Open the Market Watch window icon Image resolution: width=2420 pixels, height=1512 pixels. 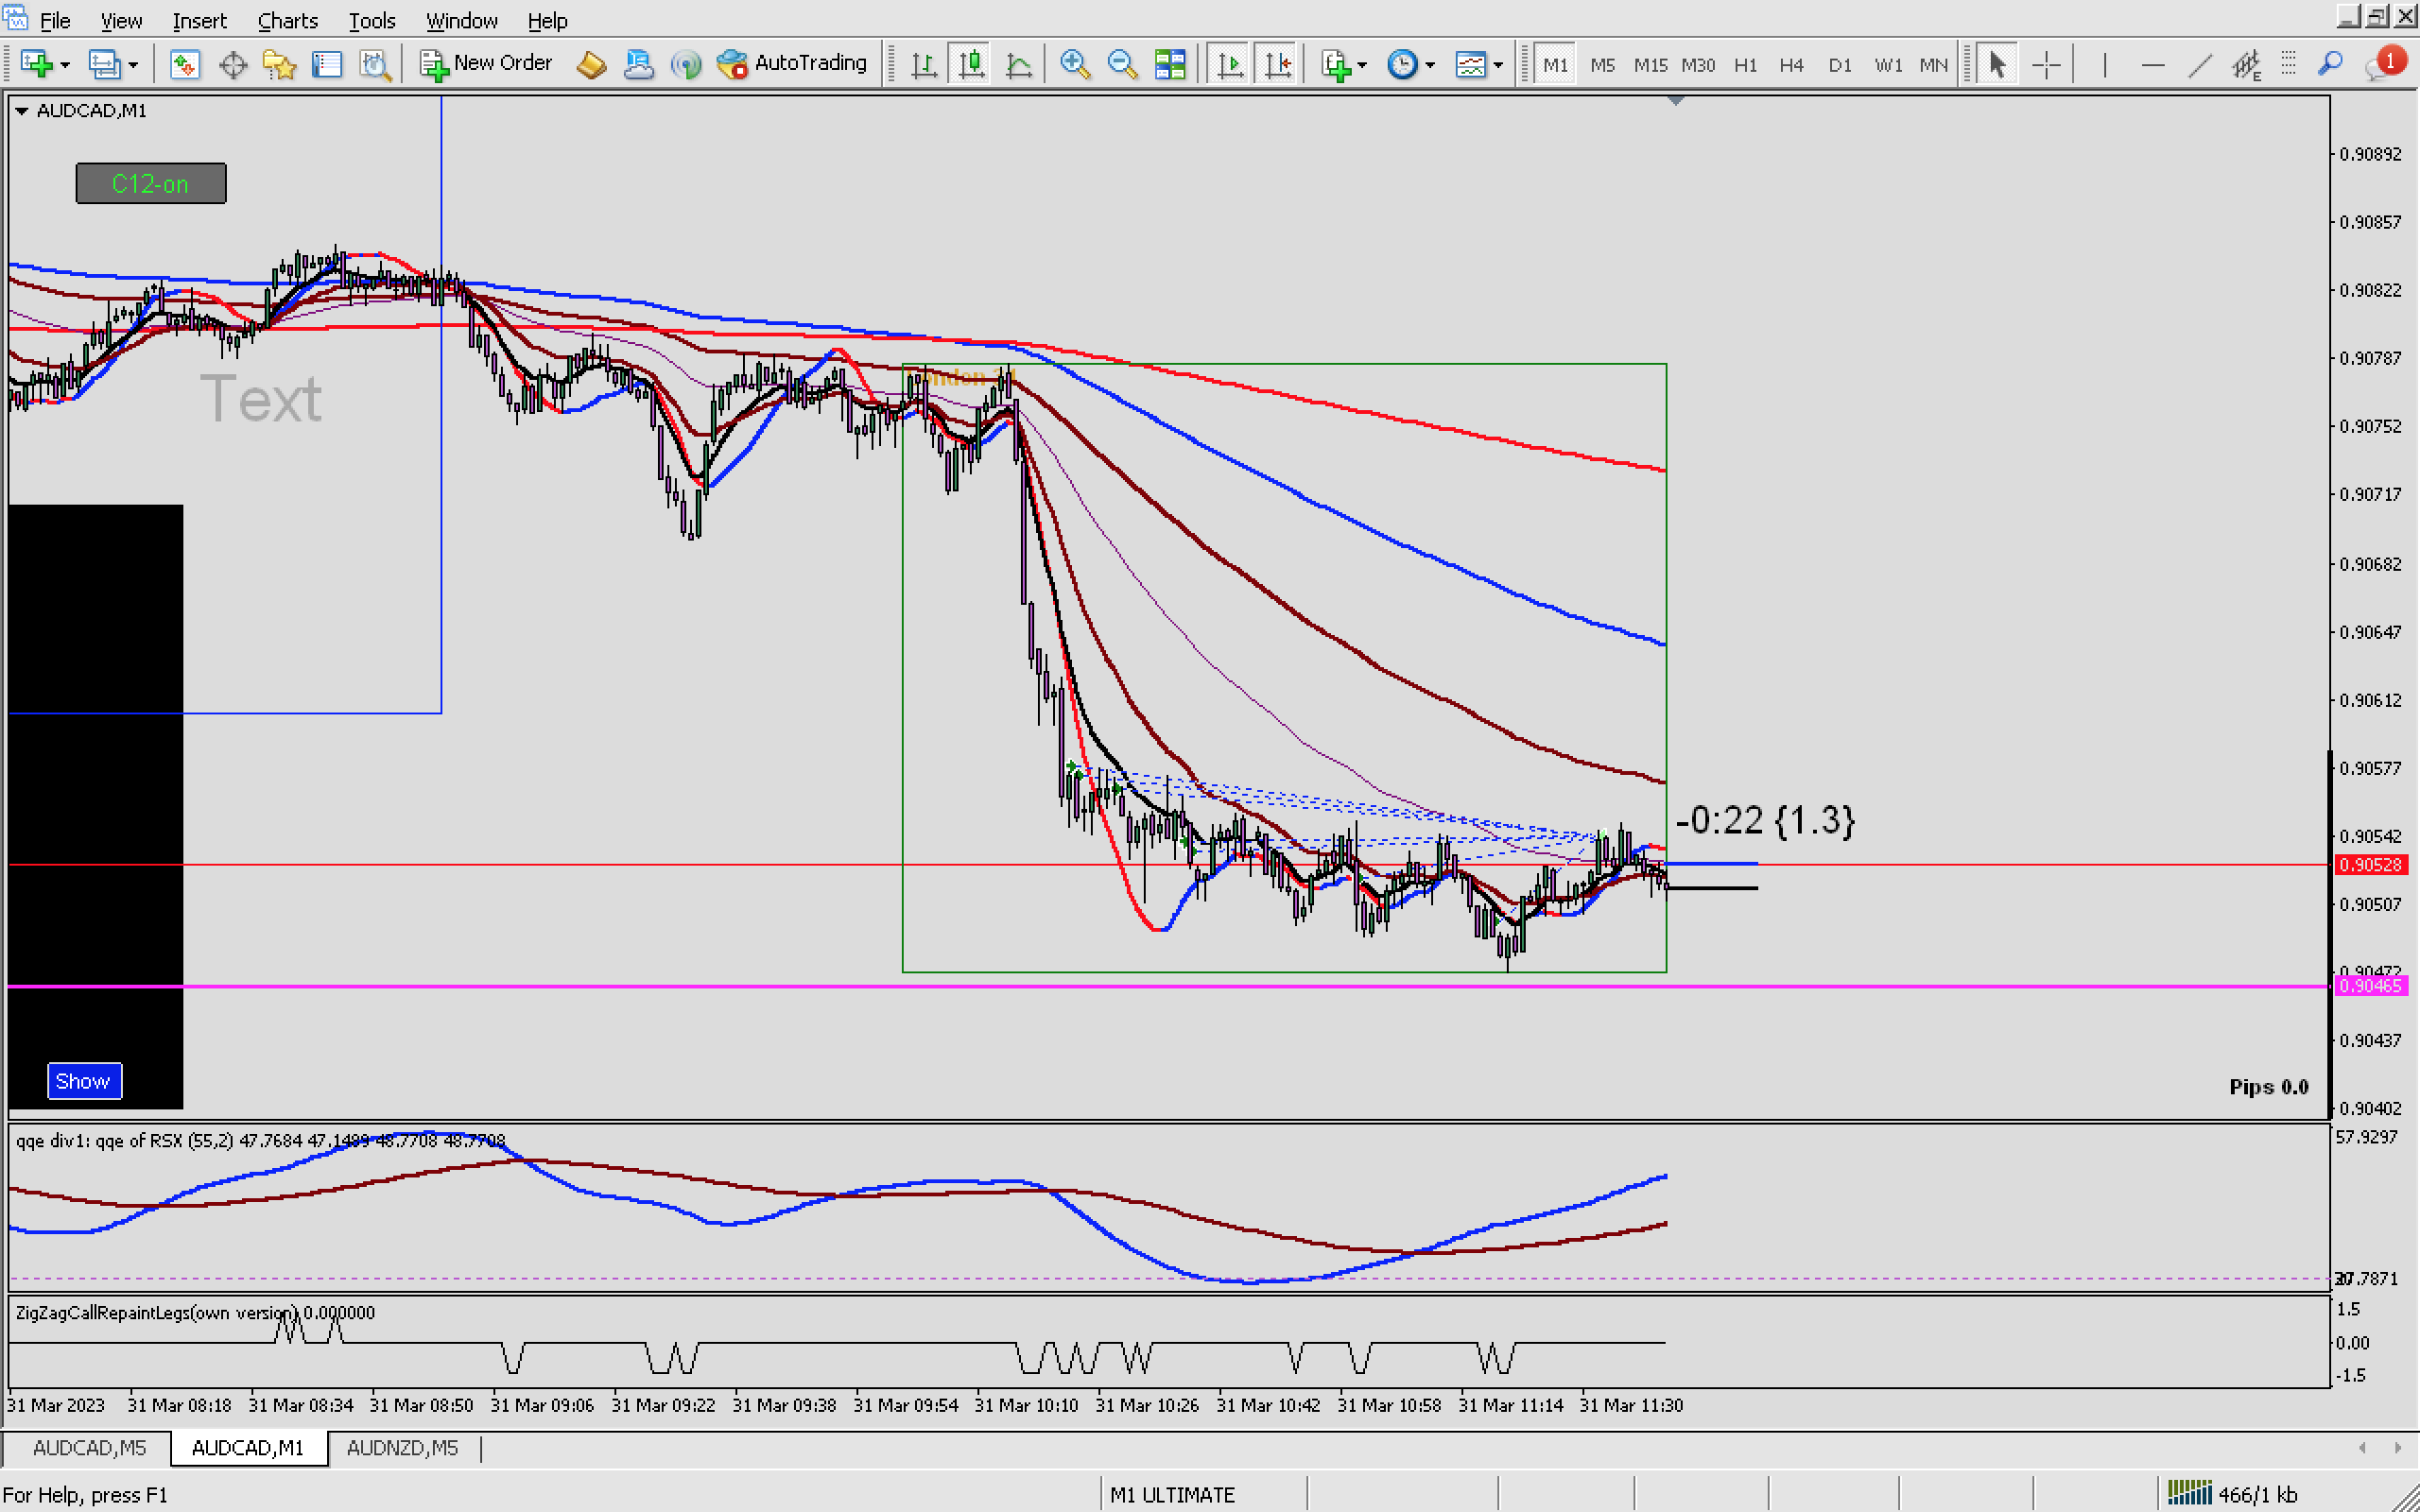click(x=183, y=65)
